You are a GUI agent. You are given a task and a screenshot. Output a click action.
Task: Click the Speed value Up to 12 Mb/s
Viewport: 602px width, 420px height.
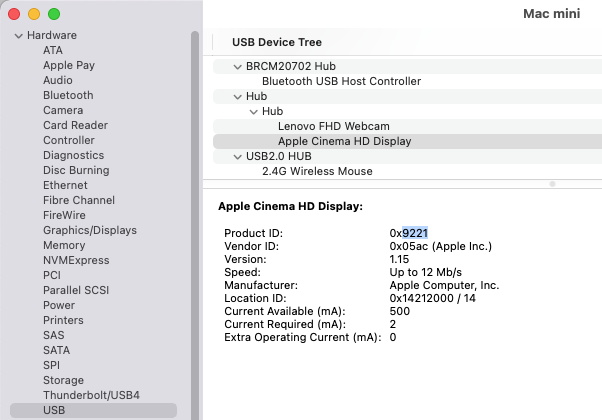(x=425, y=272)
